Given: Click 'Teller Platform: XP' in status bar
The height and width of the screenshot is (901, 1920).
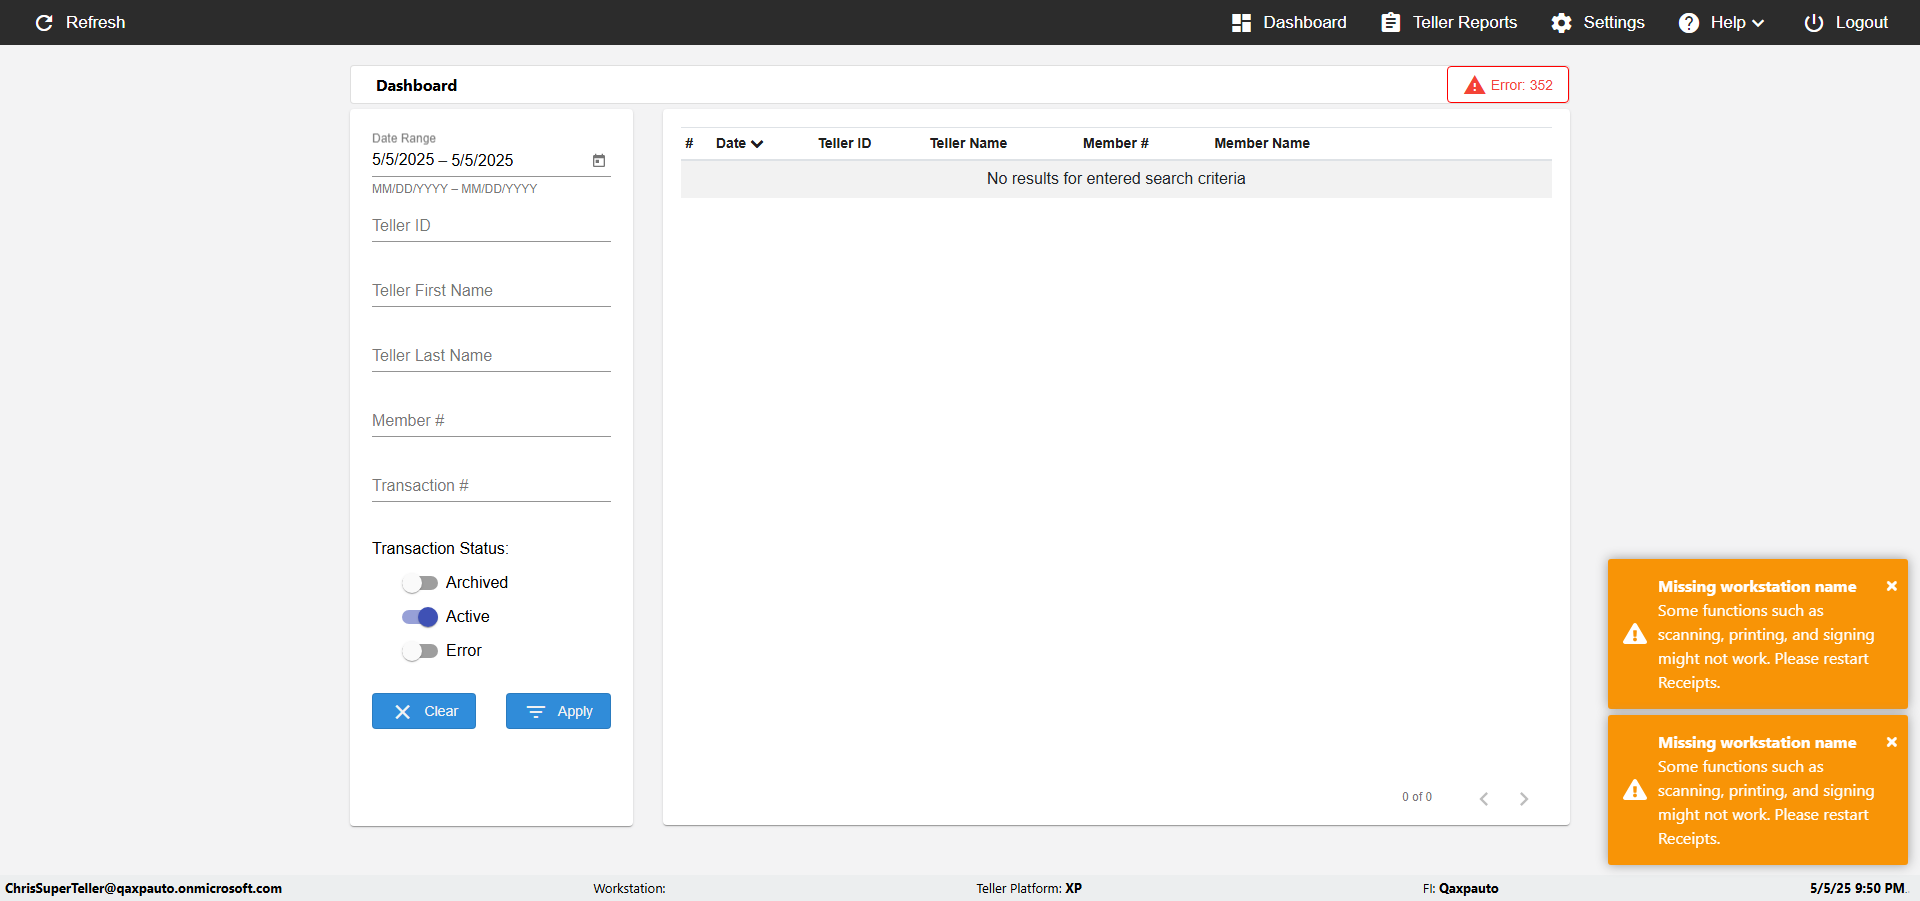Looking at the screenshot, I should 1029,888.
